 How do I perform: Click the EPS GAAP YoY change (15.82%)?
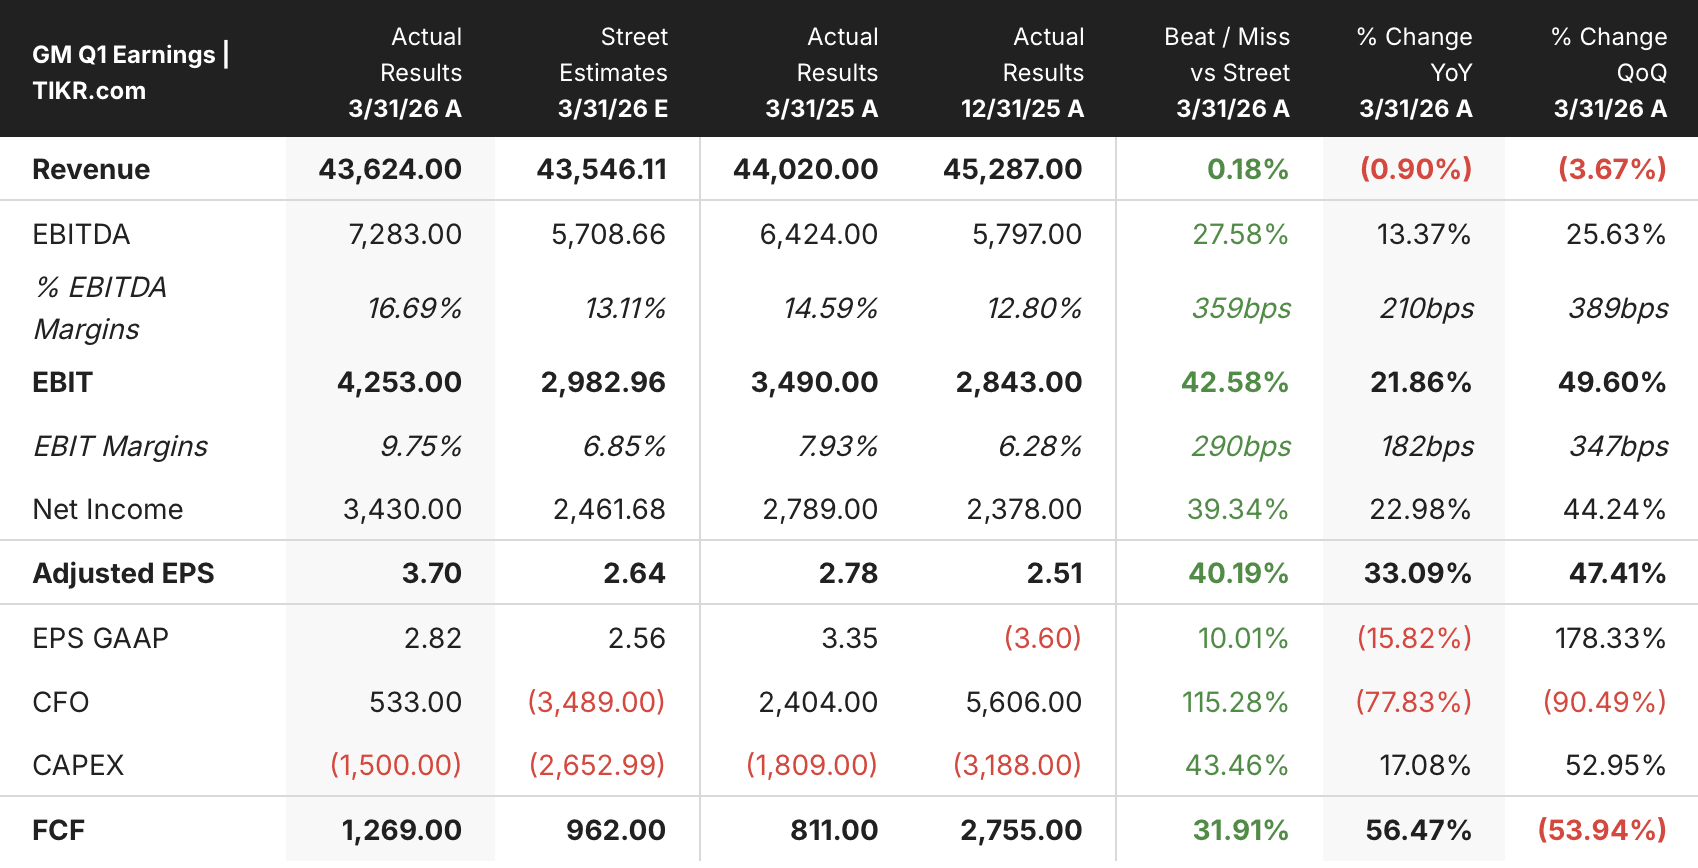click(x=1414, y=638)
